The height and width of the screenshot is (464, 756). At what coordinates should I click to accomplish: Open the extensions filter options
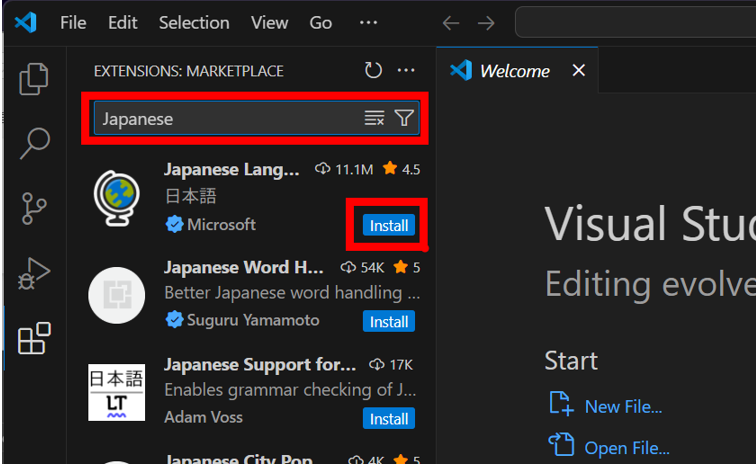[x=404, y=118]
